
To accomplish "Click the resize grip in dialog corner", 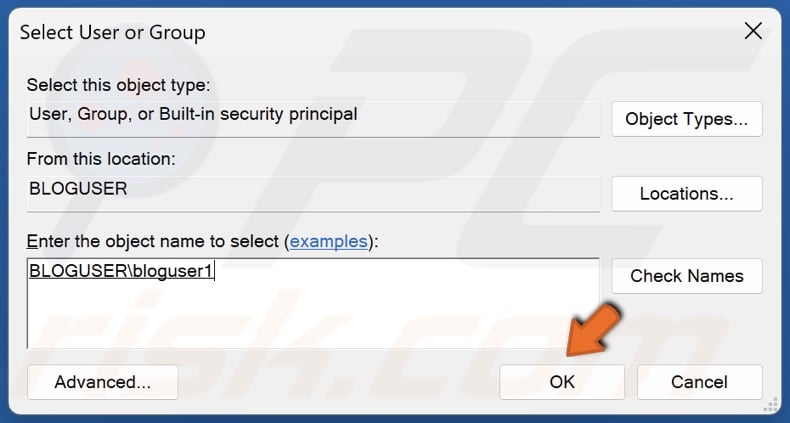I will (x=772, y=406).
